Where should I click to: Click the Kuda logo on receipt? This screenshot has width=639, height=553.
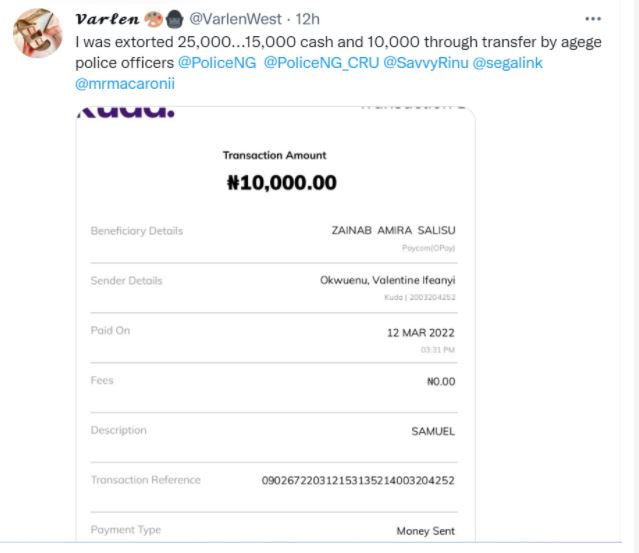point(125,109)
